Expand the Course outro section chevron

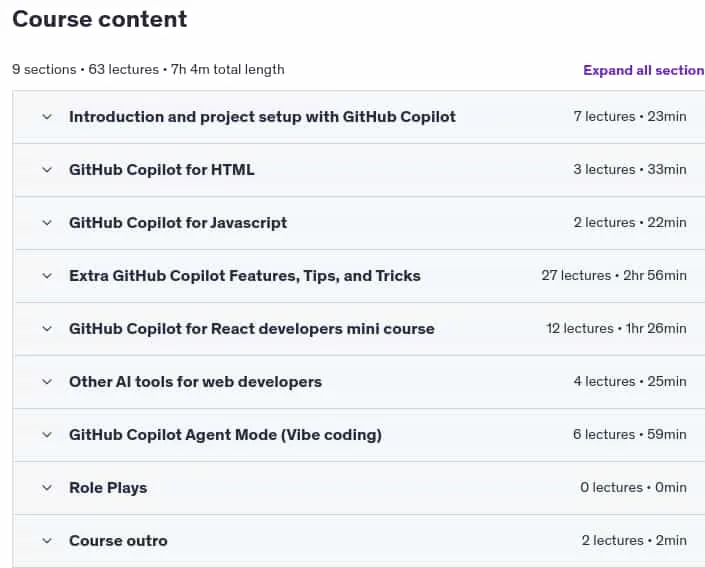click(47, 541)
